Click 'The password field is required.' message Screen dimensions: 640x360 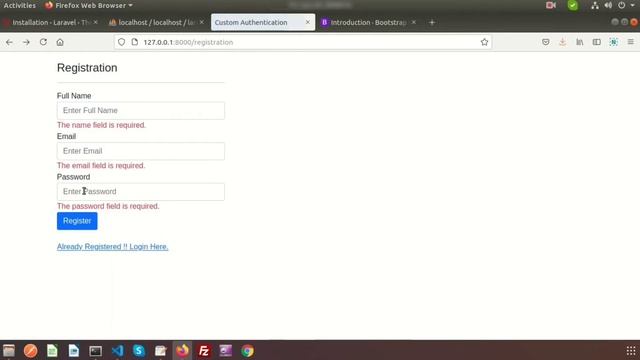coord(108,206)
